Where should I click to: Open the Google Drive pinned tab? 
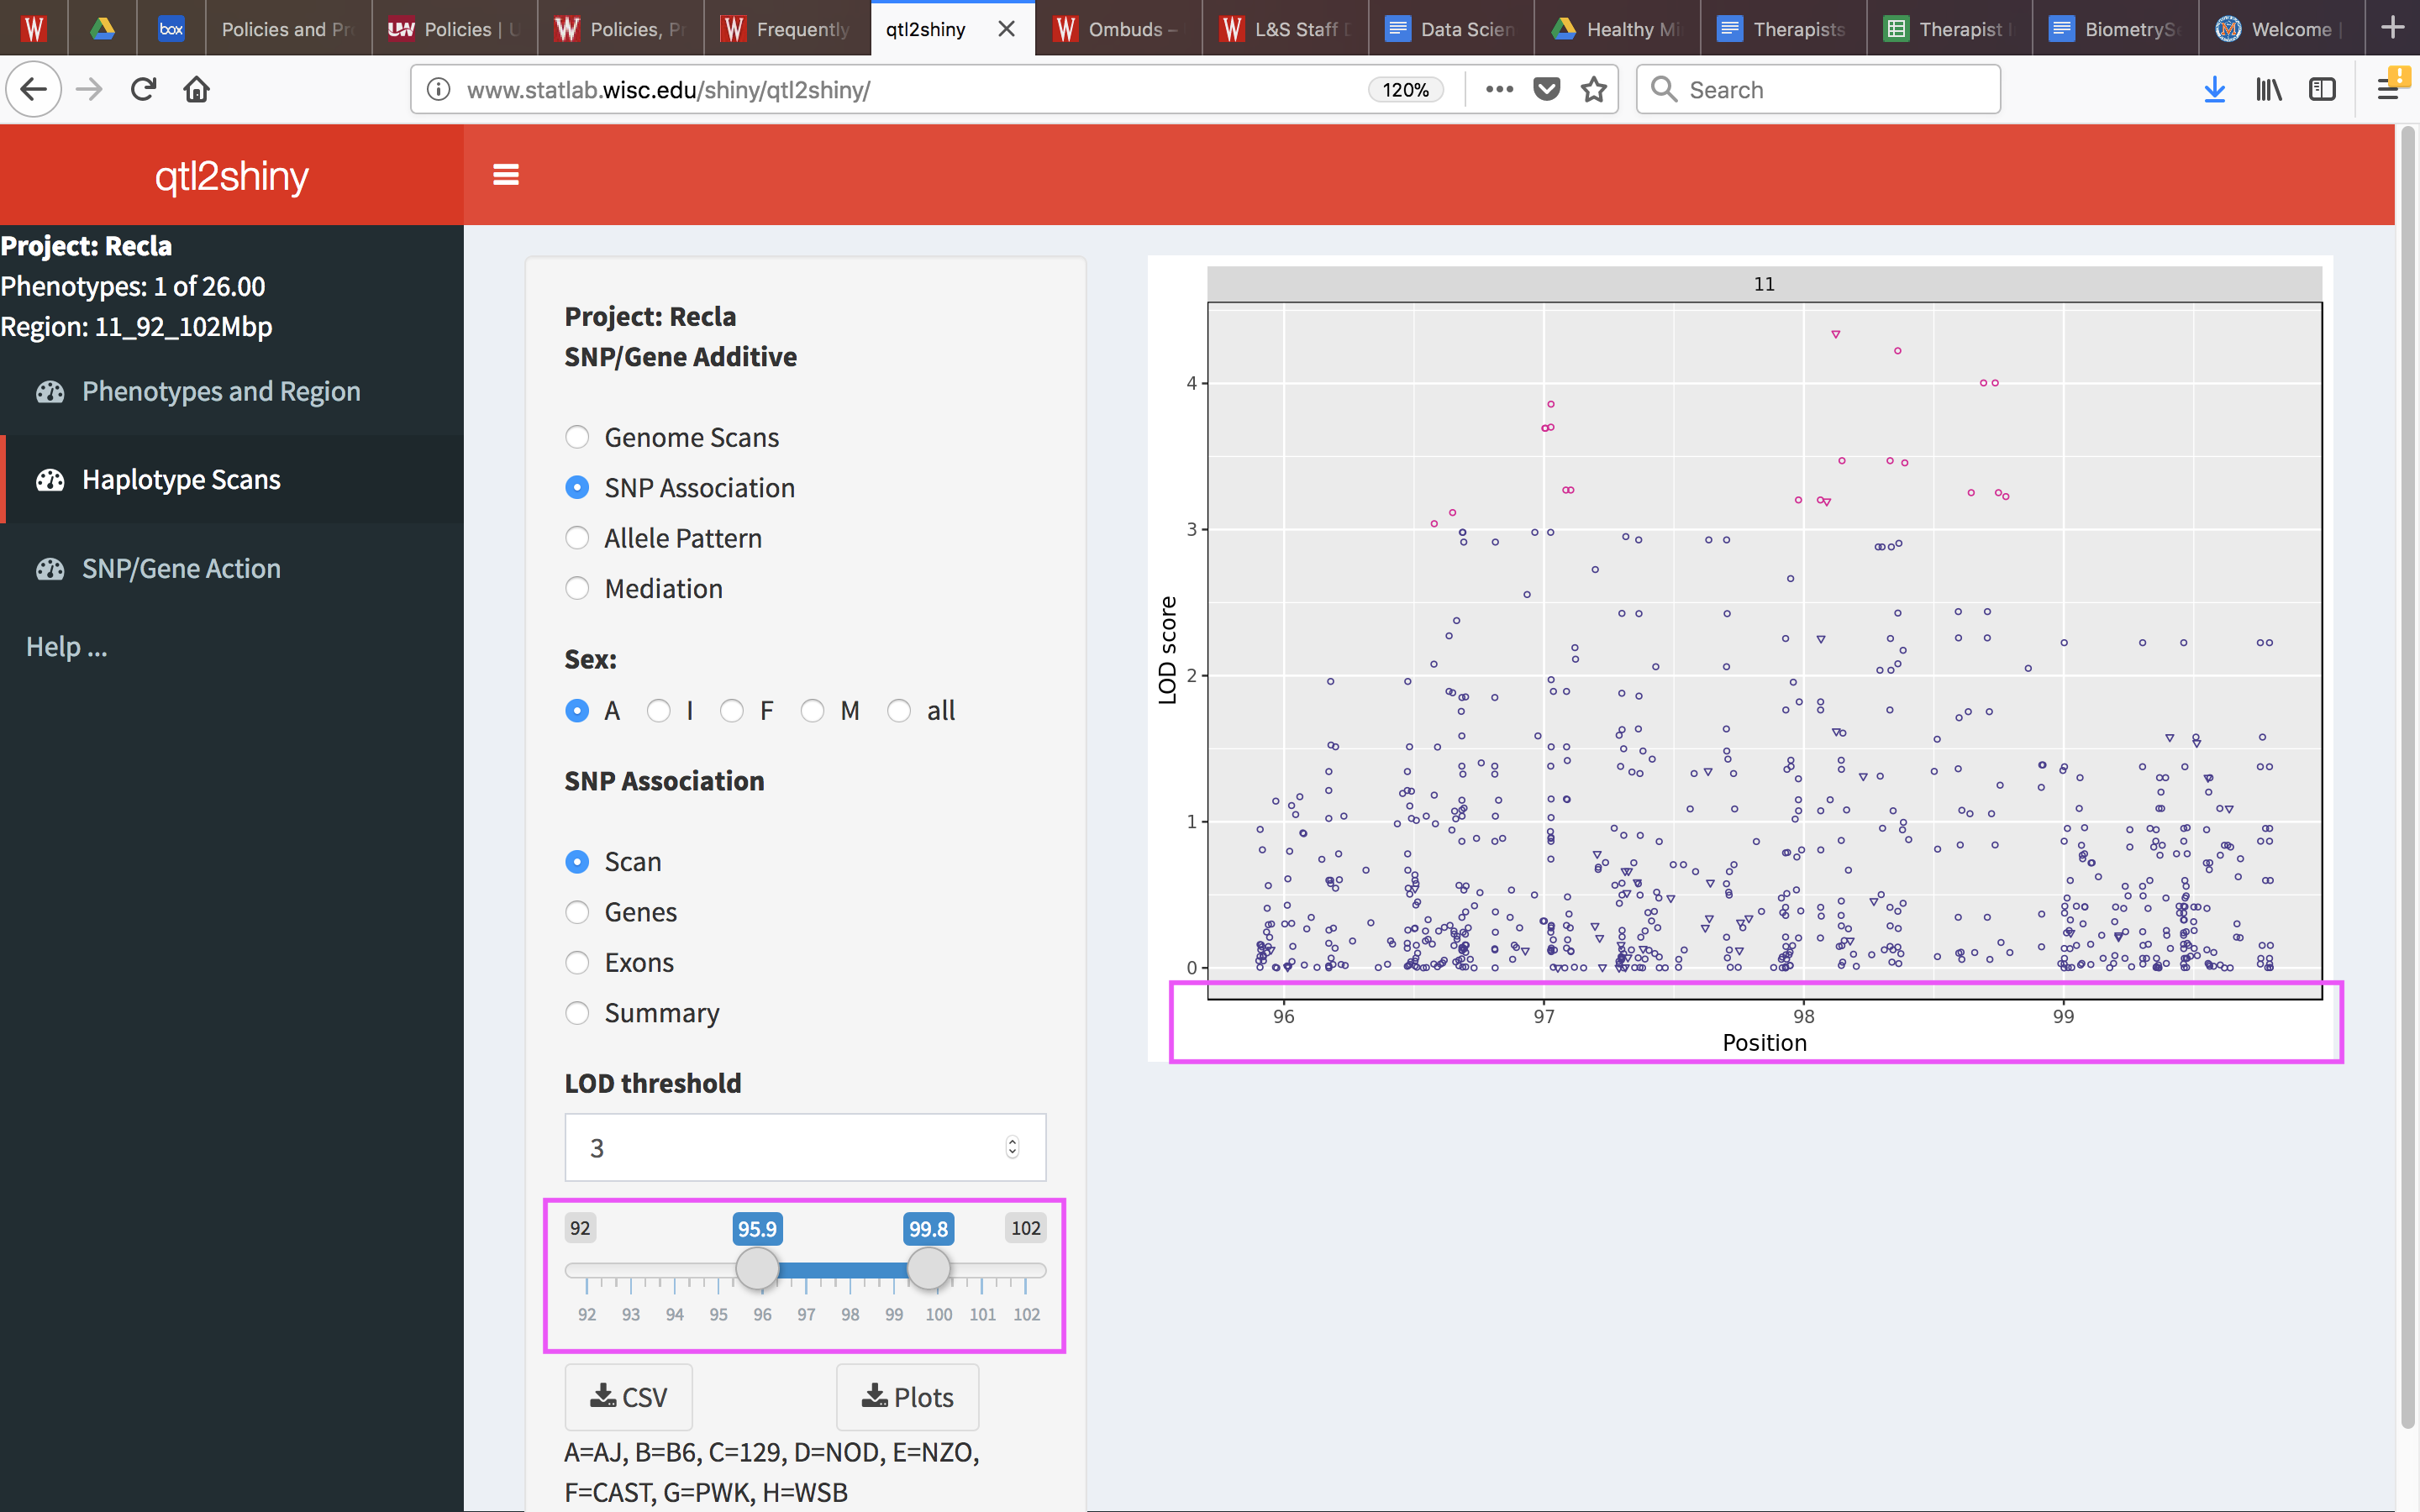click(x=102, y=29)
